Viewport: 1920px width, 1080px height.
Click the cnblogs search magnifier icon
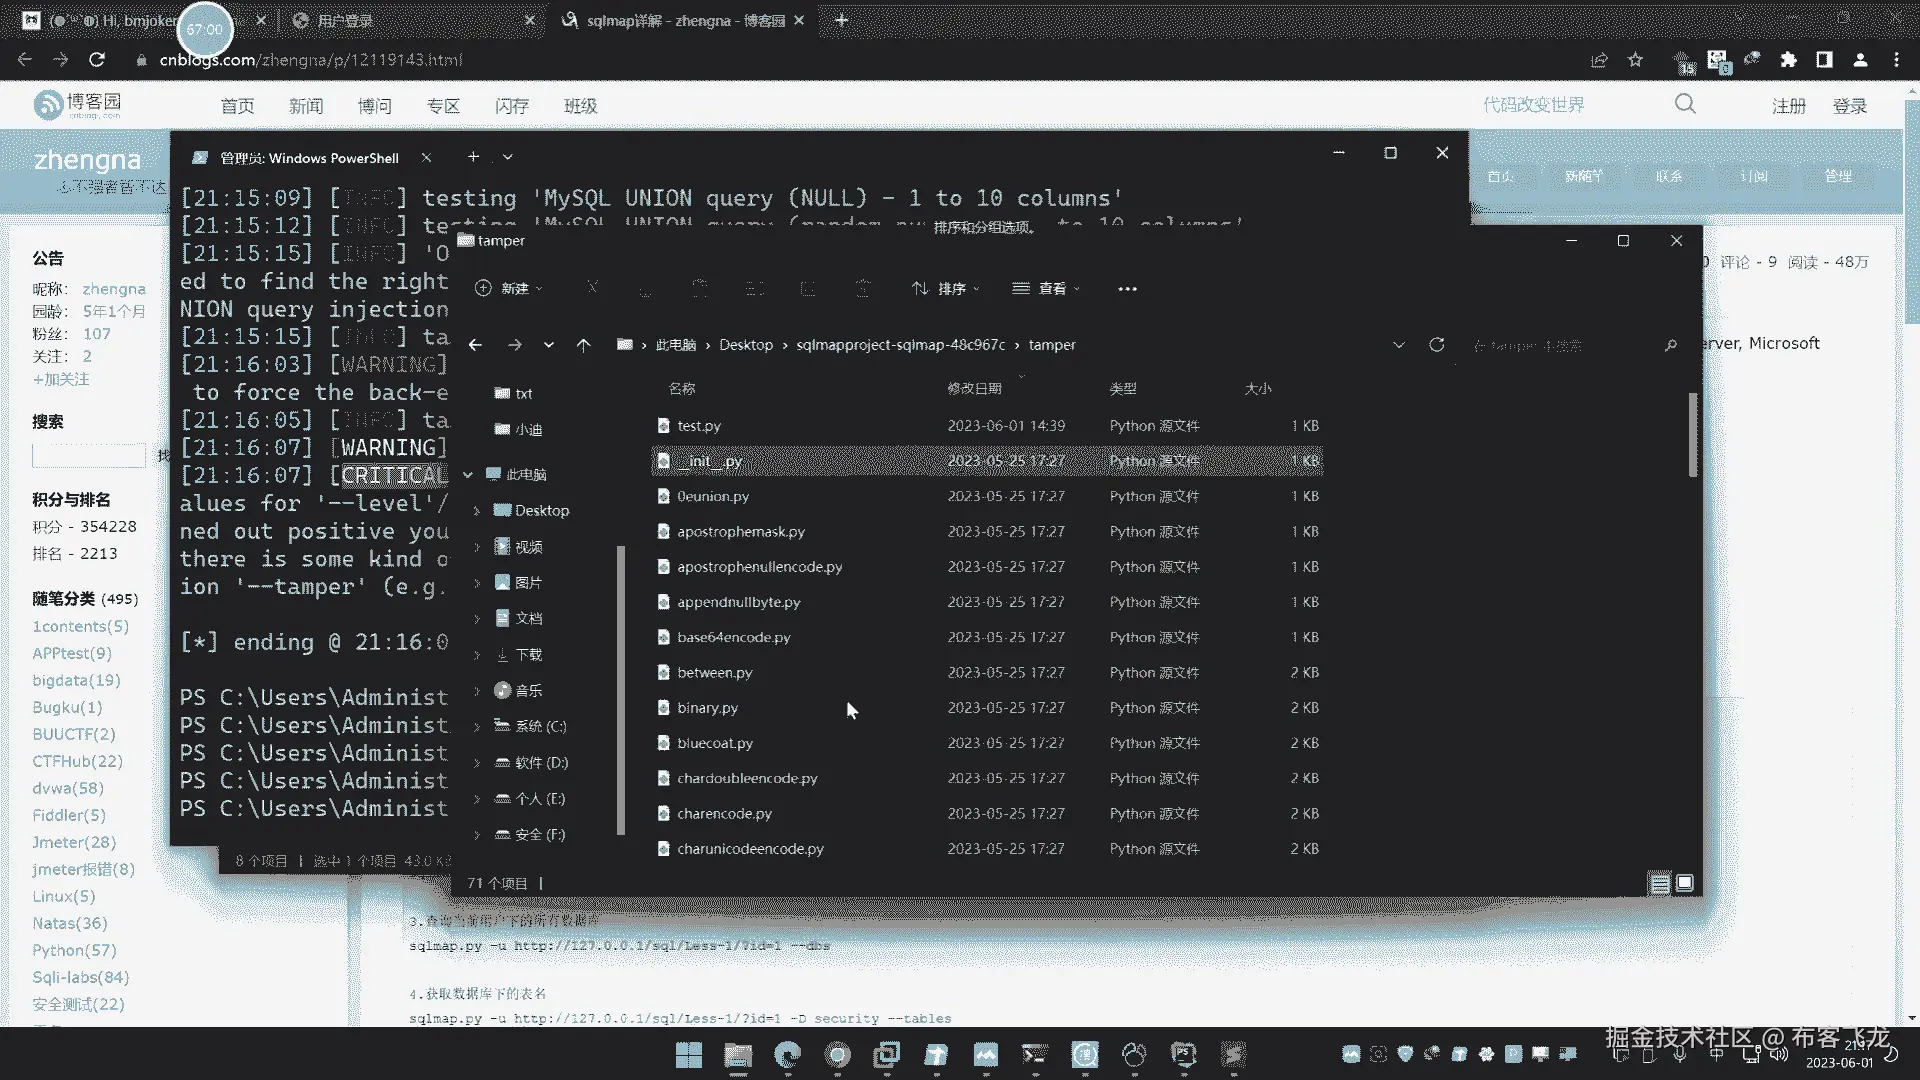(1685, 104)
